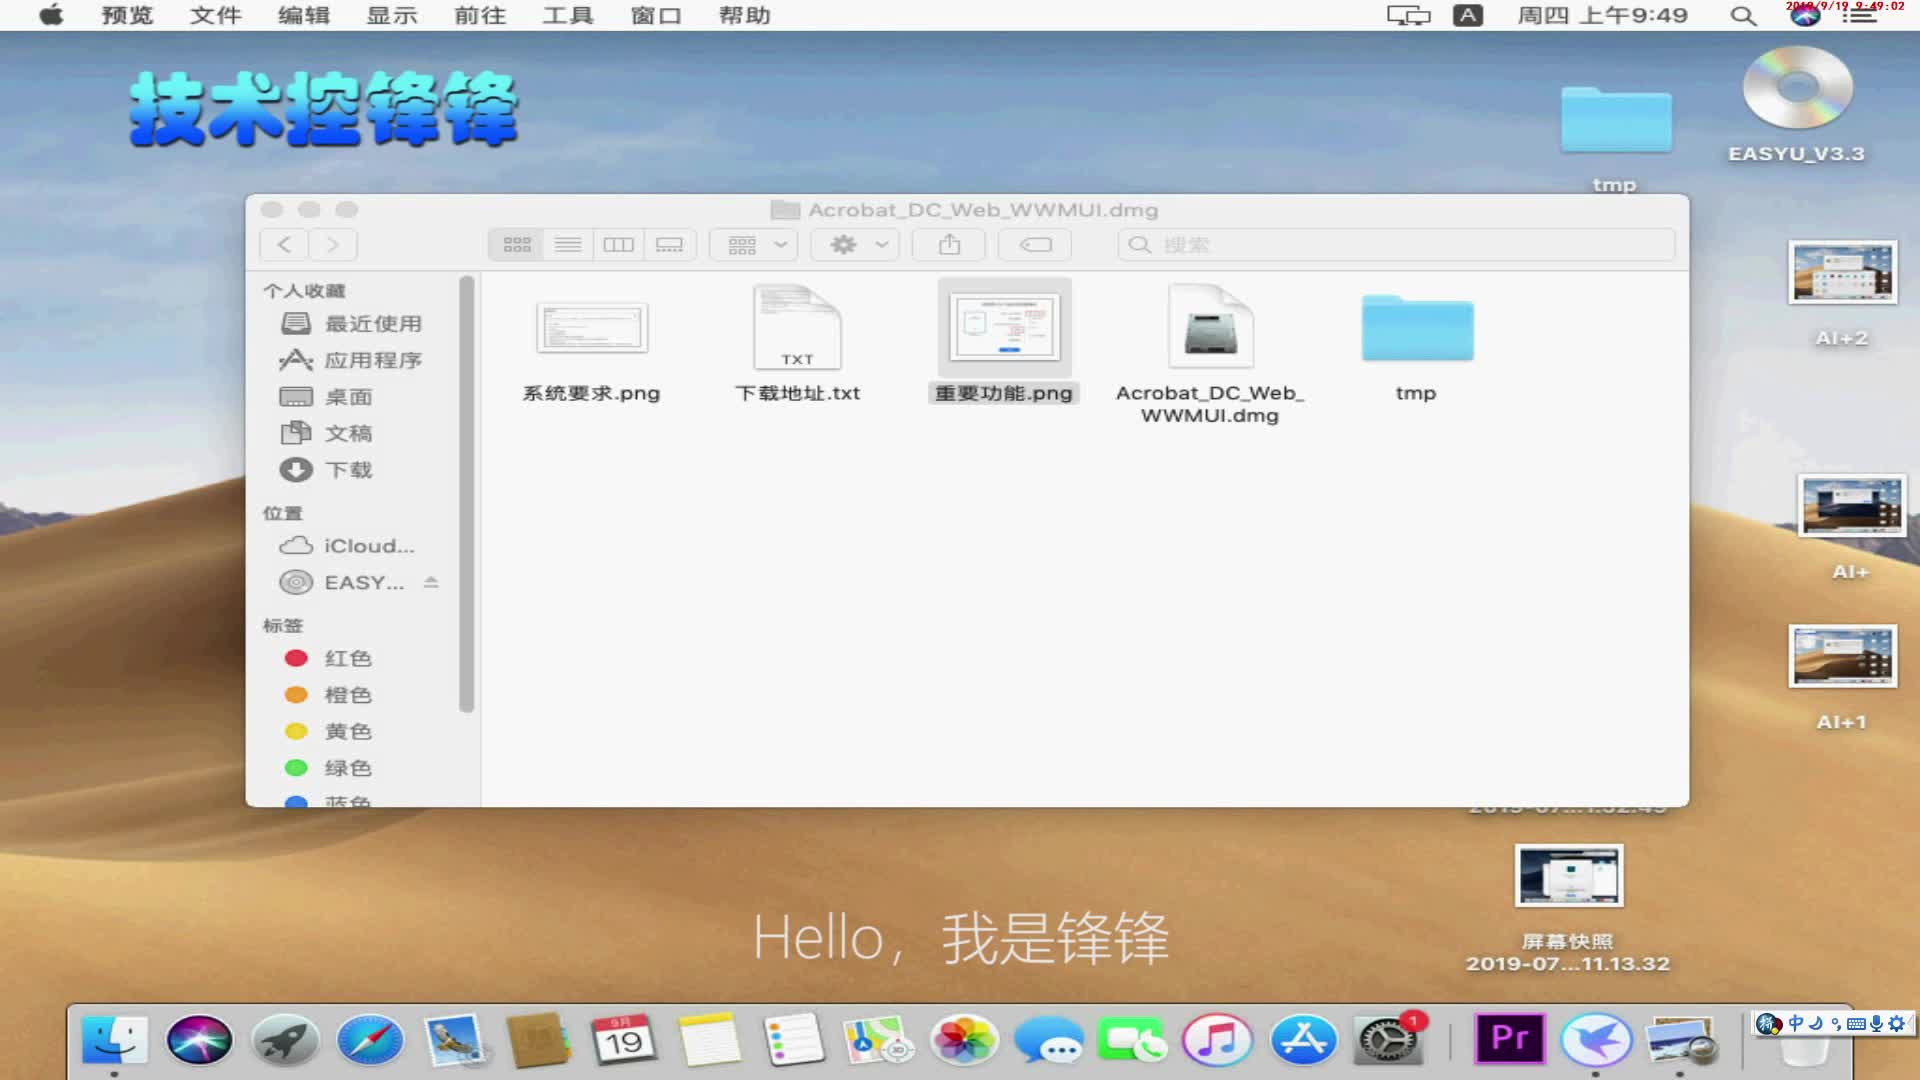Open the action gear dropdown menu
The width and height of the screenshot is (1920, 1080).
tap(853, 244)
